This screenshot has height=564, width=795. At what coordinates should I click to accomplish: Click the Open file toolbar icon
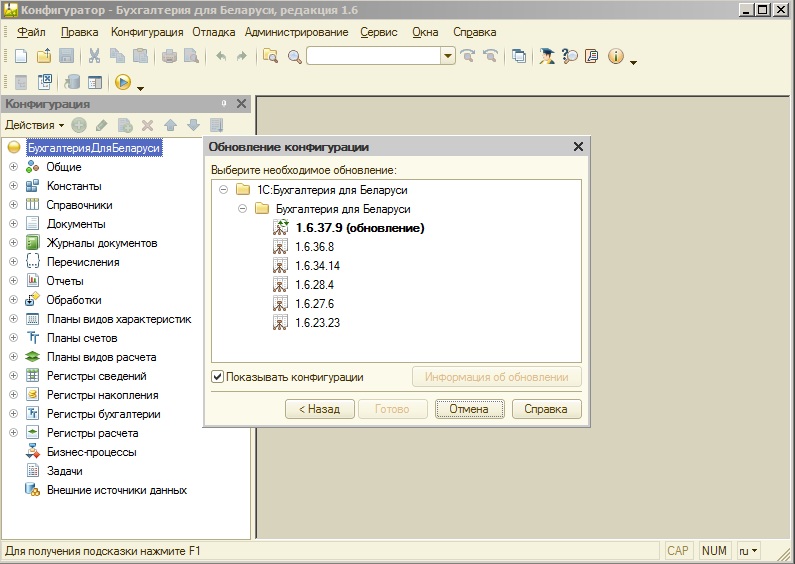coord(44,57)
